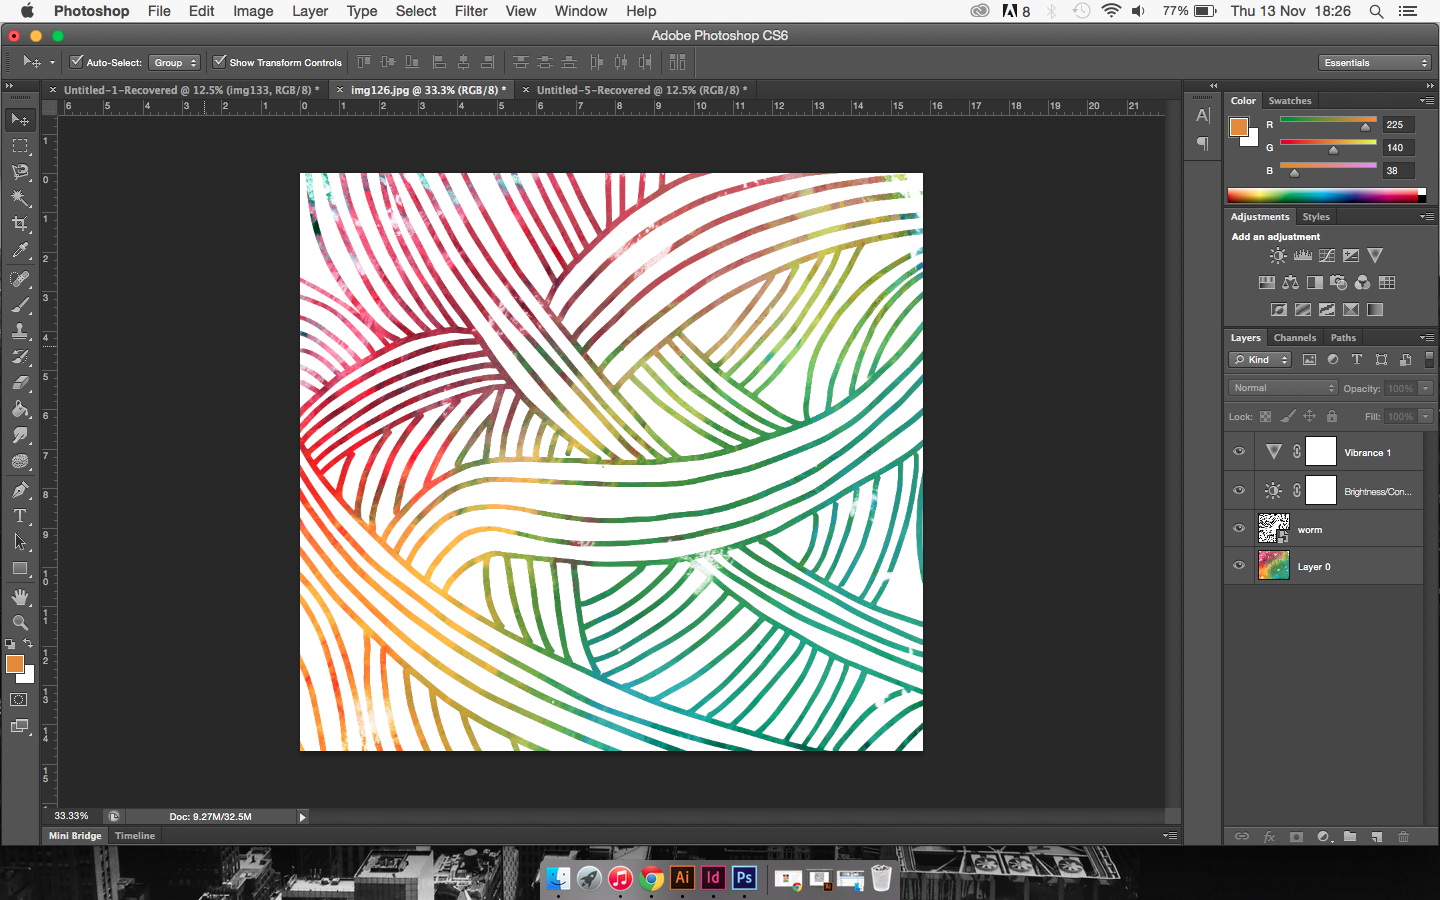Create a new group folder
Screen dimensions: 1440x900
1350,836
